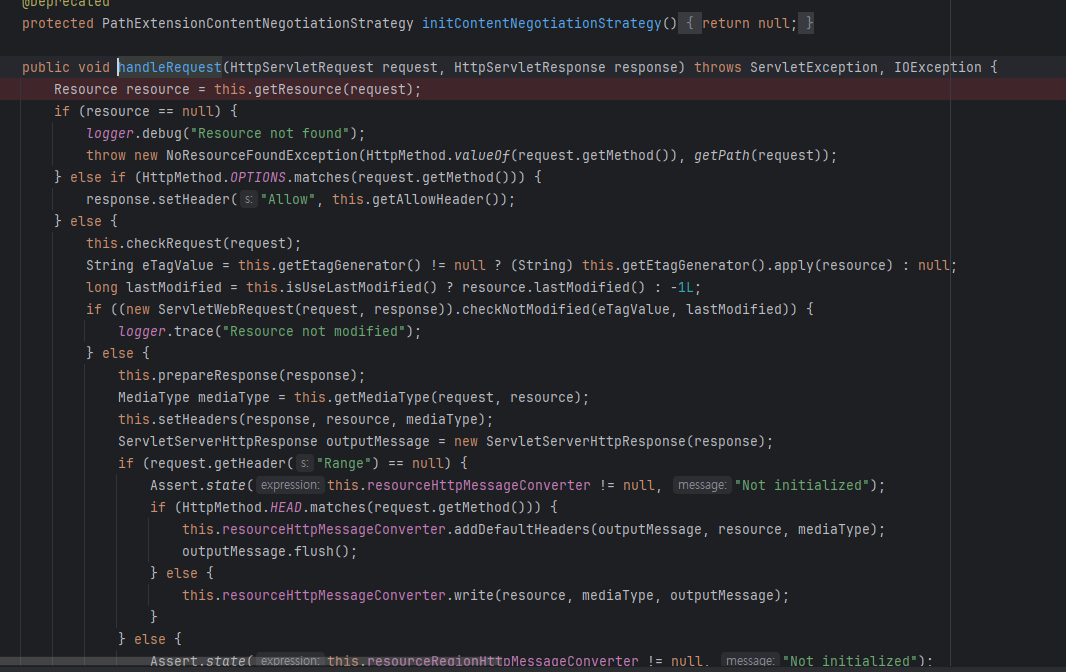Click prepareResponse method call
1066x672 pixels.
coord(218,375)
